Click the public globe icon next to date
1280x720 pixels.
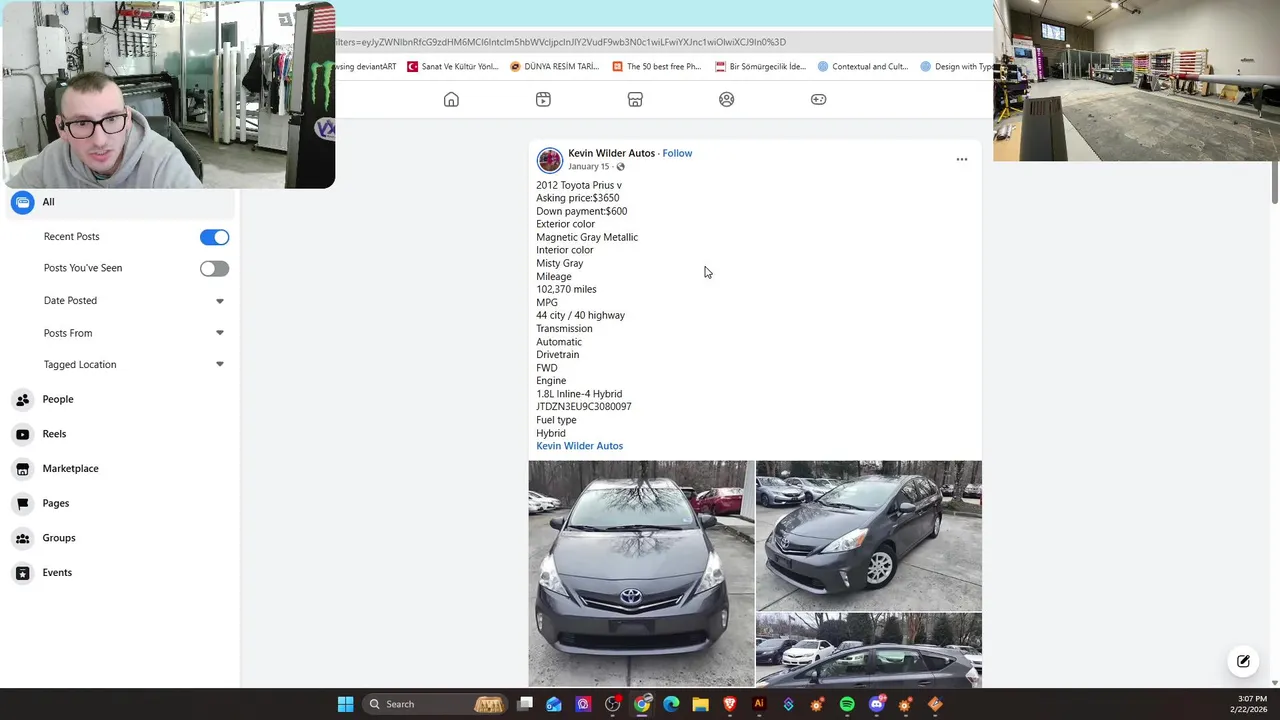pos(620,167)
